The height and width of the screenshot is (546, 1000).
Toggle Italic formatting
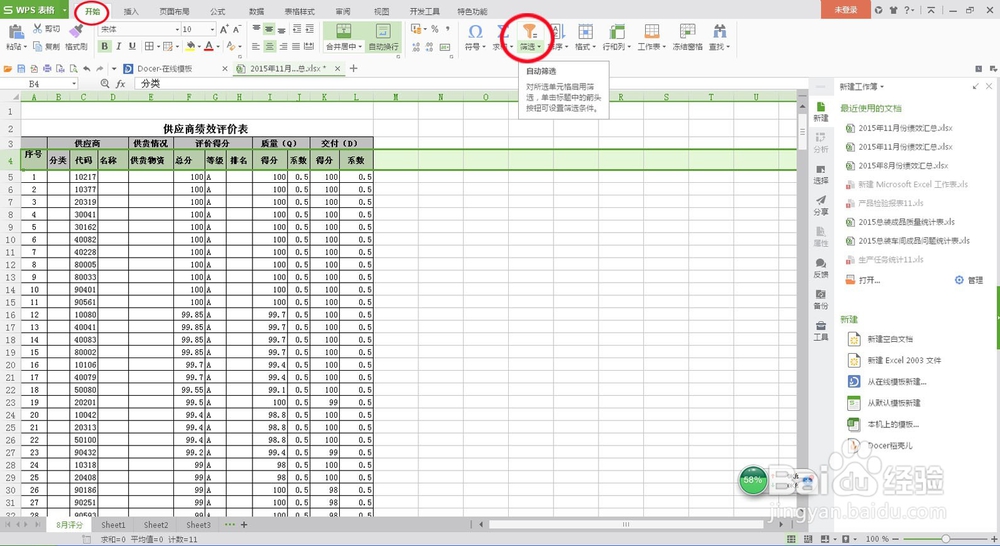pyautogui.click(x=119, y=46)
